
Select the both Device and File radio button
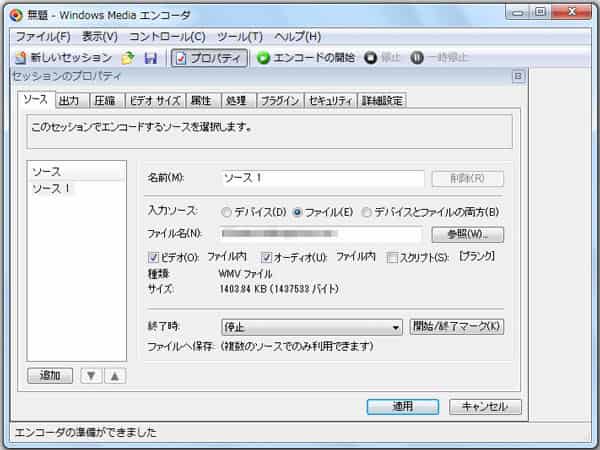(x=367, y=212)
